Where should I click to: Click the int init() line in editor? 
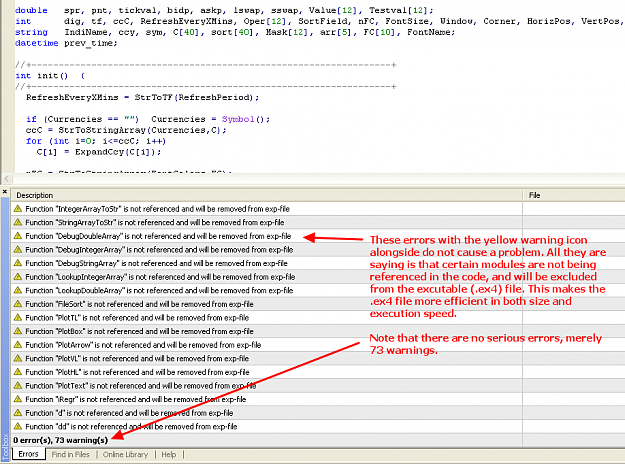tap(50, 76)
